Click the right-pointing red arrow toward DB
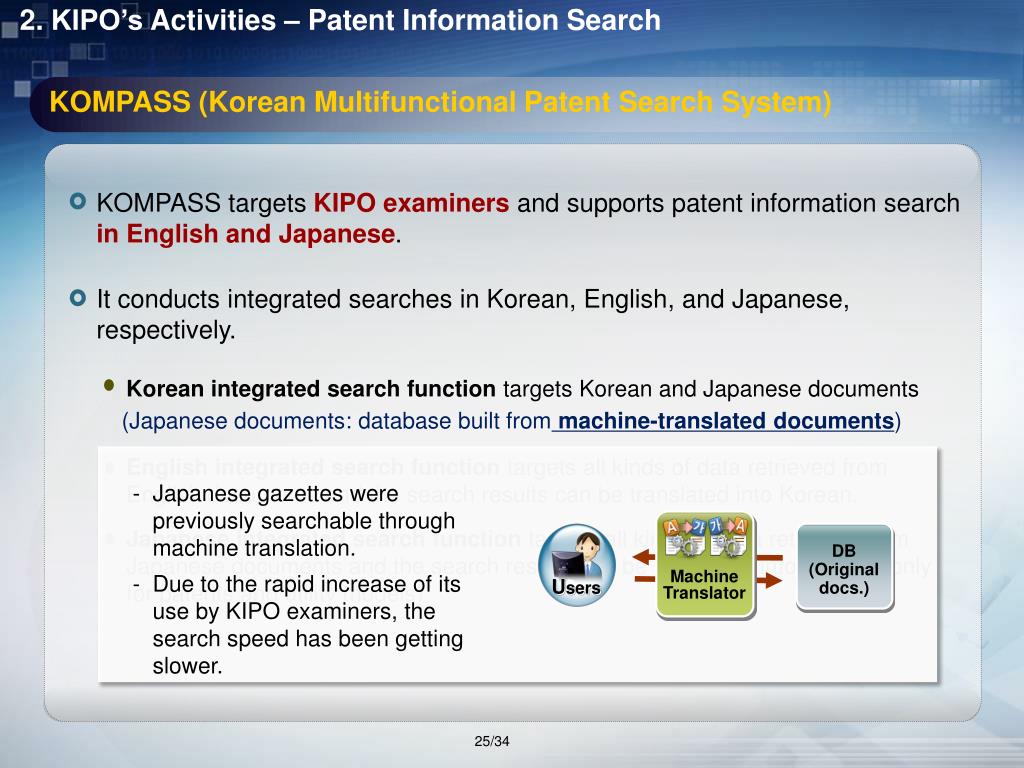The height and width of the screenshot is (768, 1024). coord(769,579)
